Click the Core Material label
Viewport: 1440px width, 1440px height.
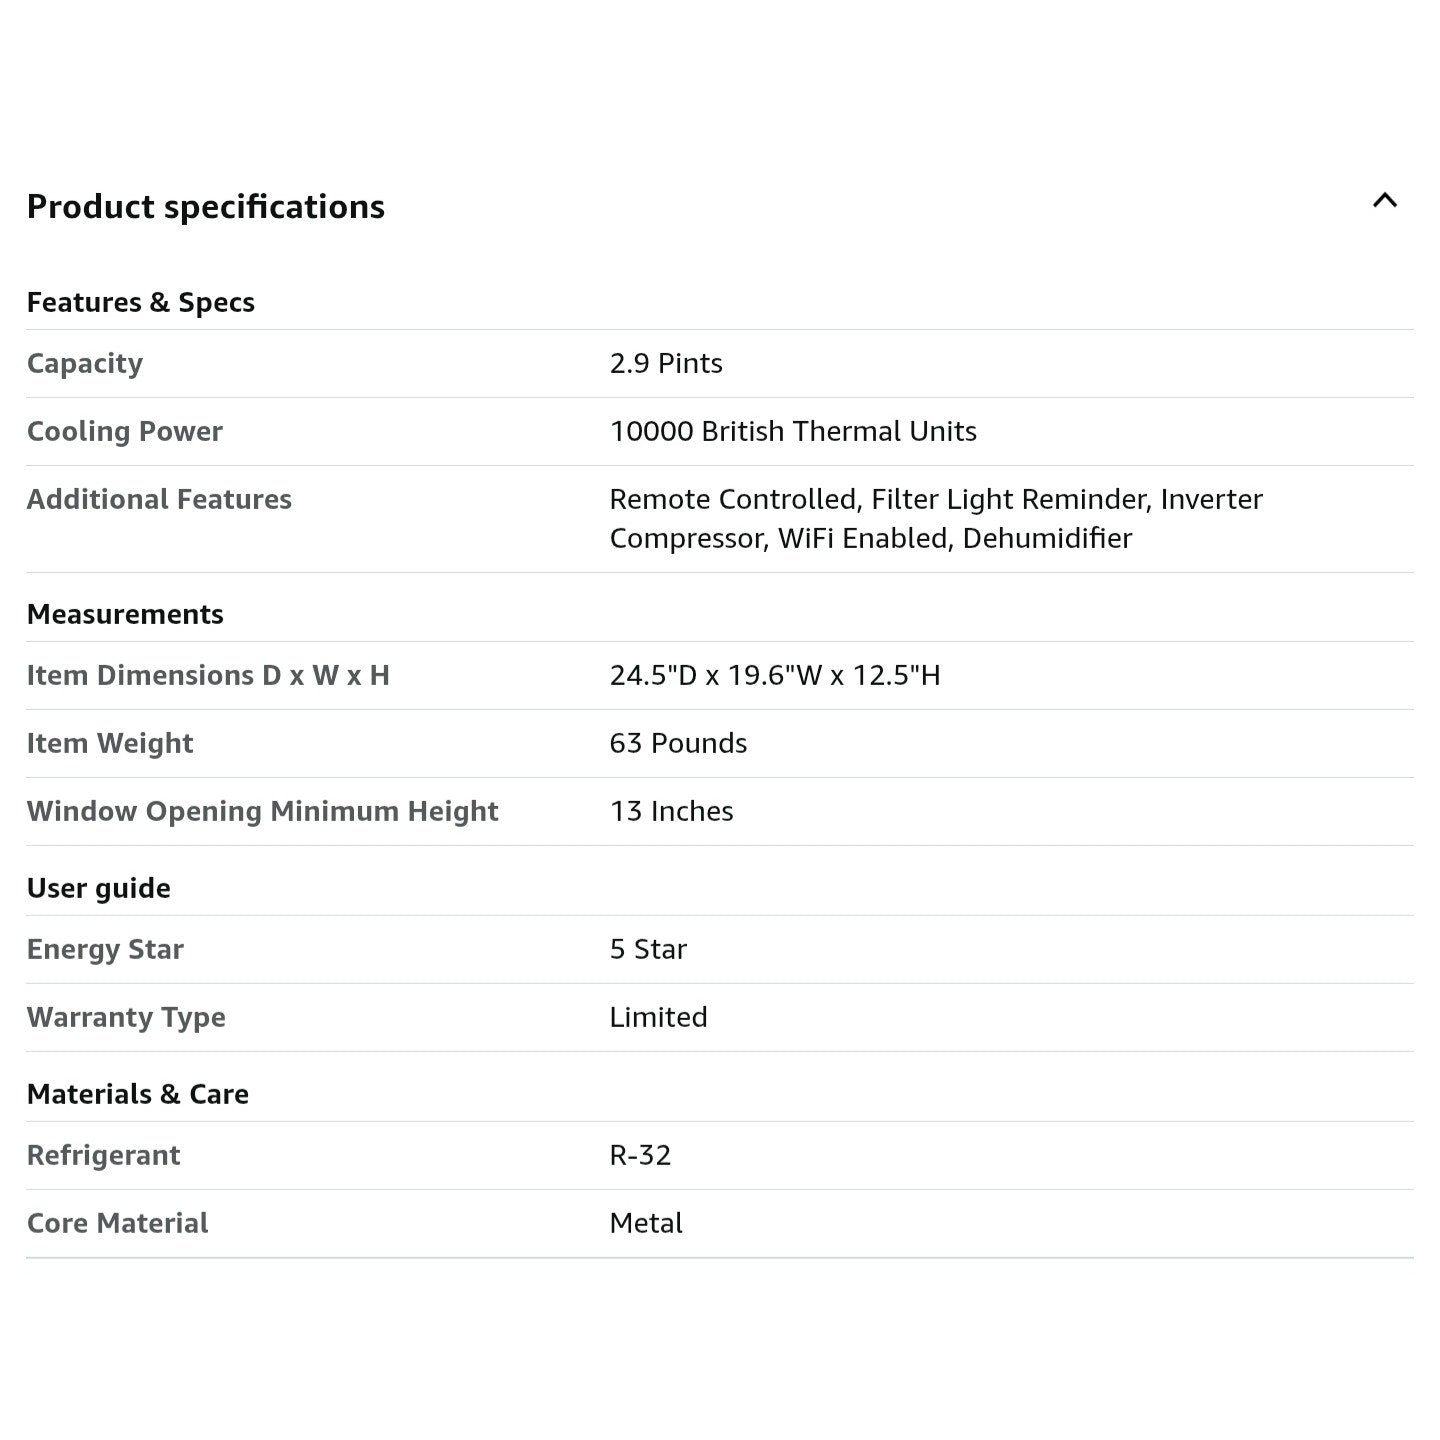point(117,1223)
